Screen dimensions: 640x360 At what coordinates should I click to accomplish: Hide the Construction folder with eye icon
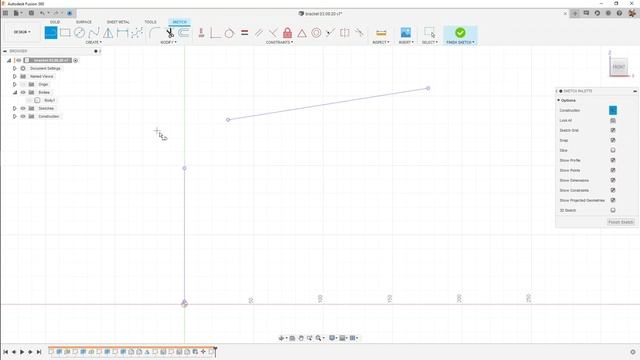pyautogui.click(x=23, y=116)
